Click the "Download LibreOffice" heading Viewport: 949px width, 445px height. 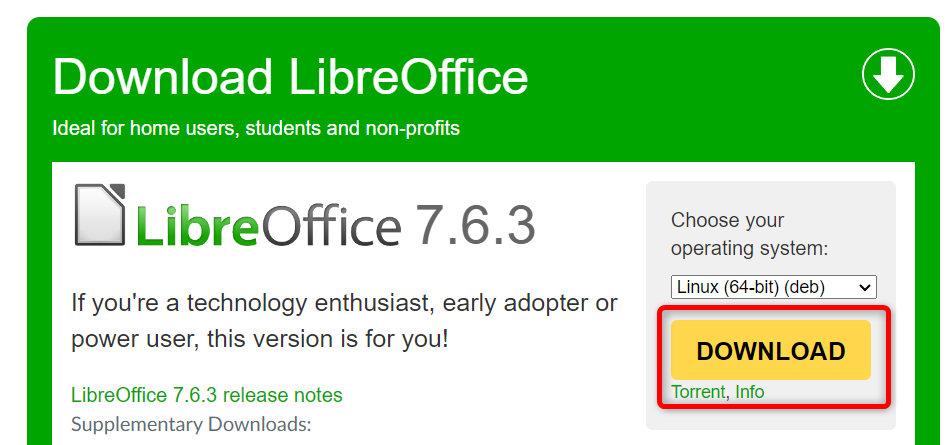pos(290,77)
